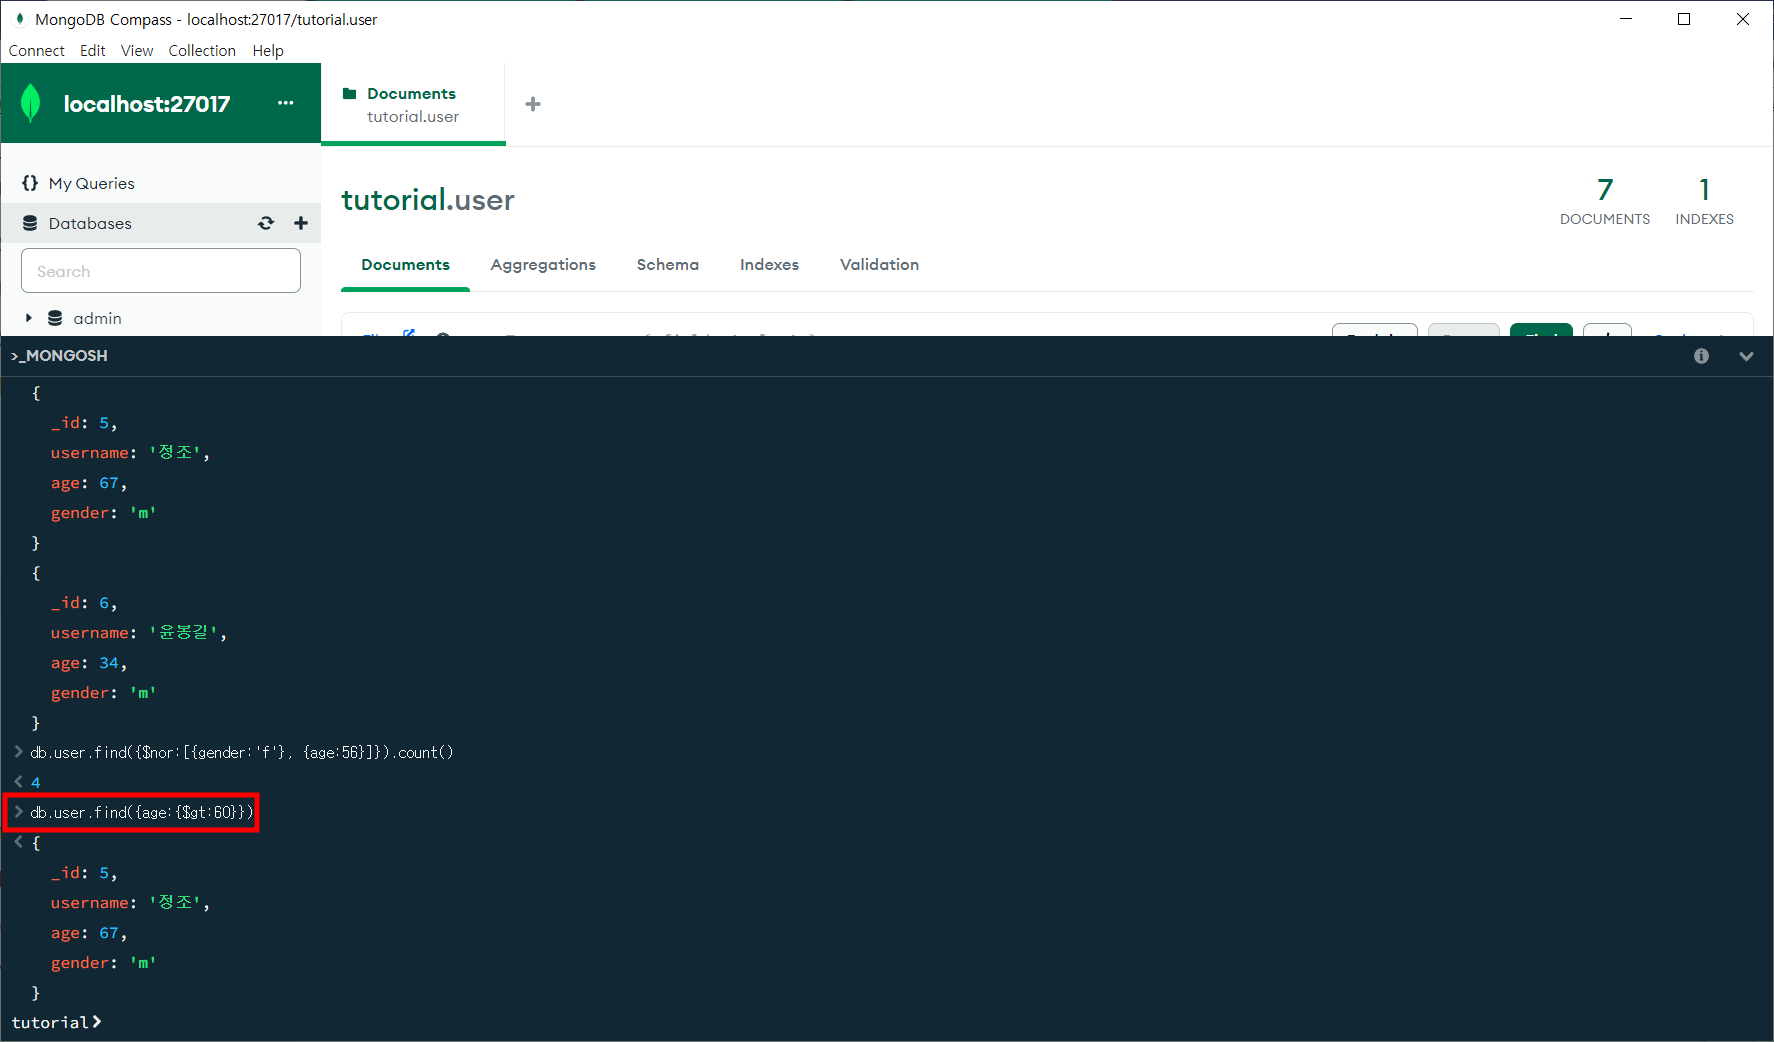Select the Documents collection tab
Image resolution: width=1774 pixels, height=1042 pixels.
tap(405, 264)
